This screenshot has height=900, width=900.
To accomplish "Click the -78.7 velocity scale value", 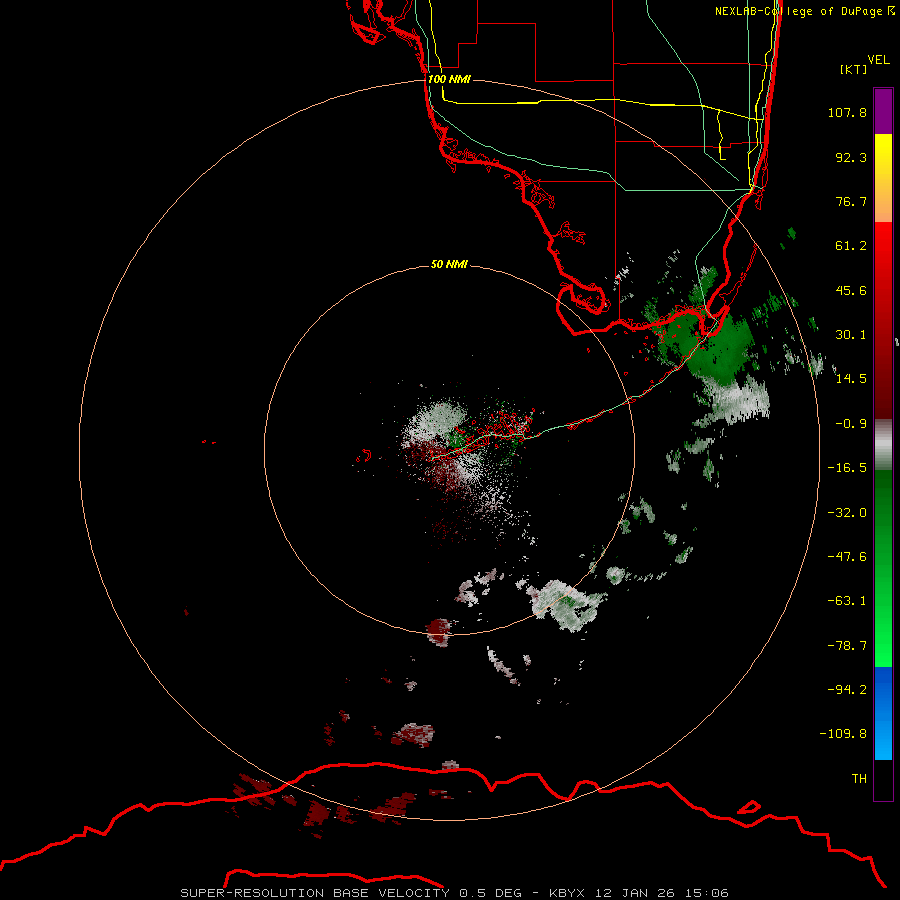I will click(x=847, y=646).
